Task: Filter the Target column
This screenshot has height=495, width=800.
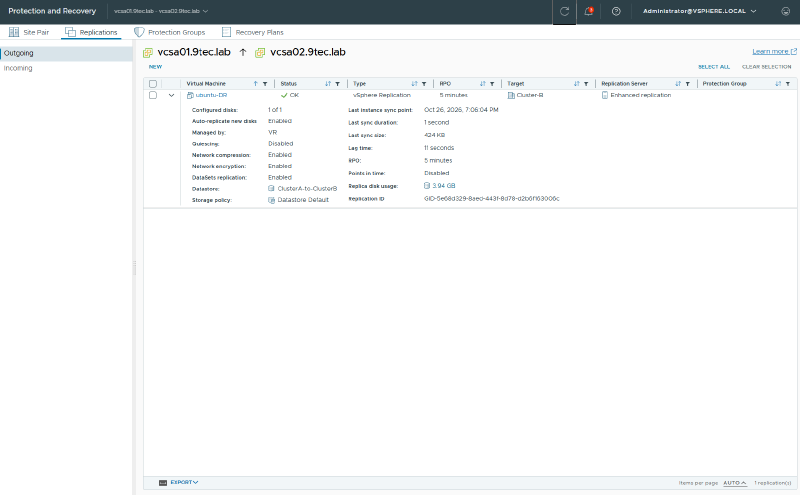Action: [586, 84]
